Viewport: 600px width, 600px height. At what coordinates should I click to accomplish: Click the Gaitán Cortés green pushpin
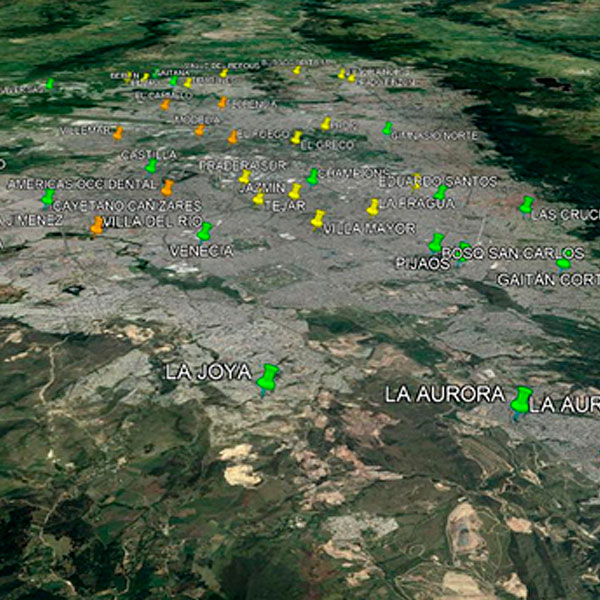(x=563, y=264)
